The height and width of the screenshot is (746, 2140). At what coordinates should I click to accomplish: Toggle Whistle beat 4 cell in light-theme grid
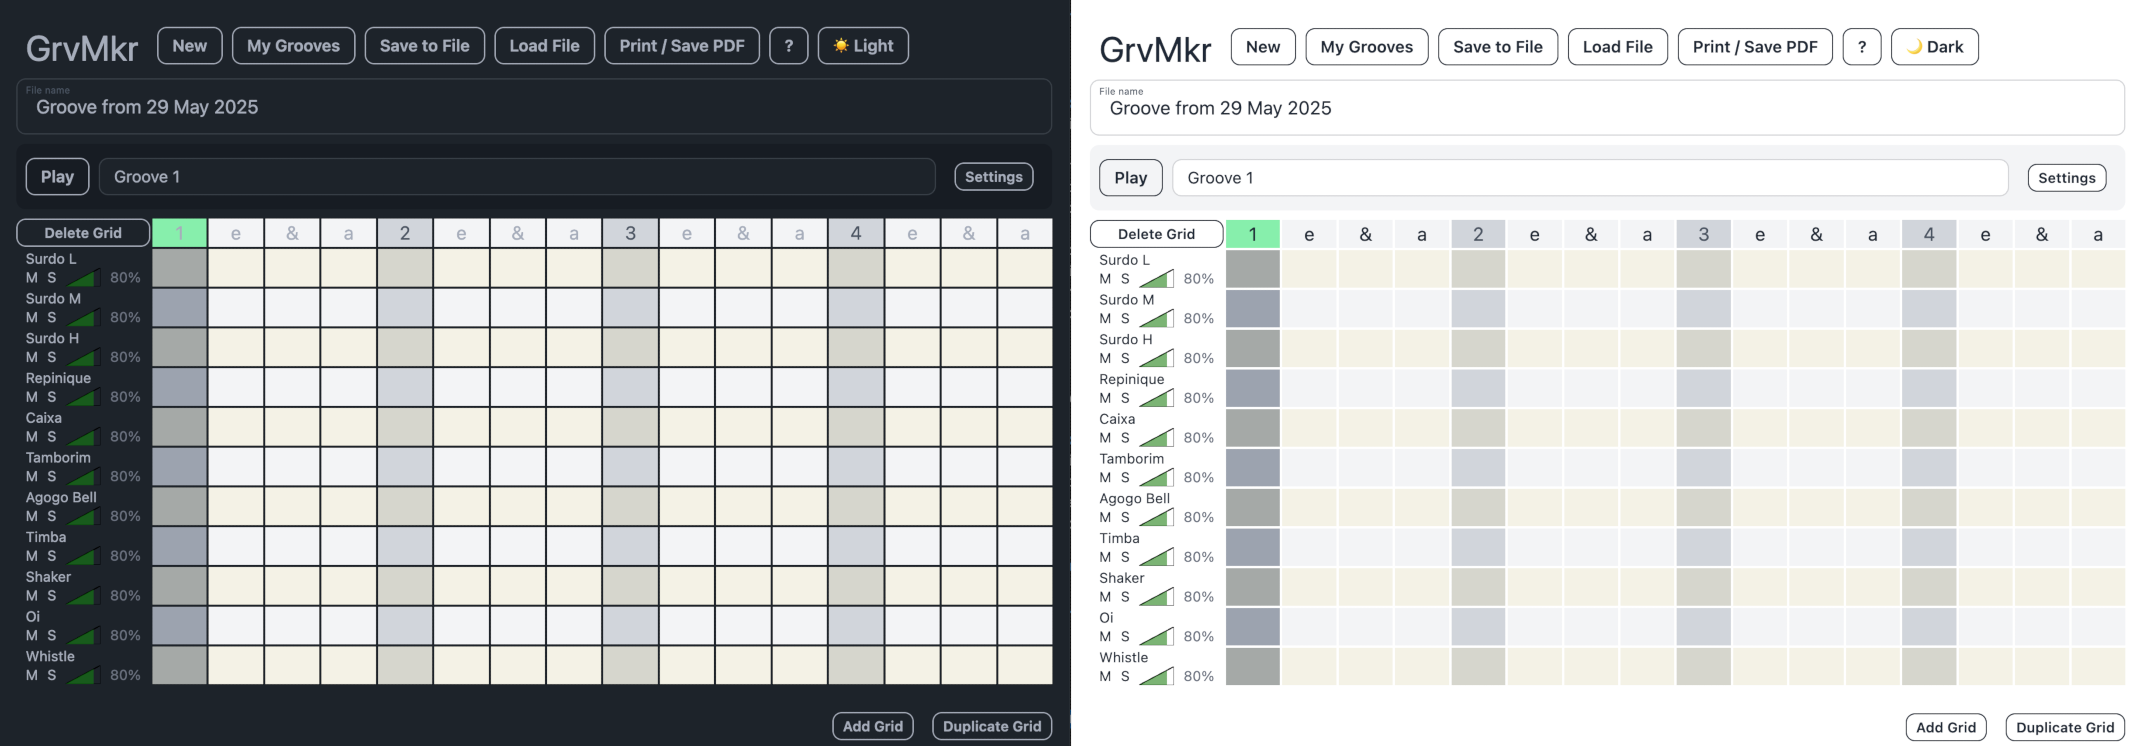tap(1929, 667)
